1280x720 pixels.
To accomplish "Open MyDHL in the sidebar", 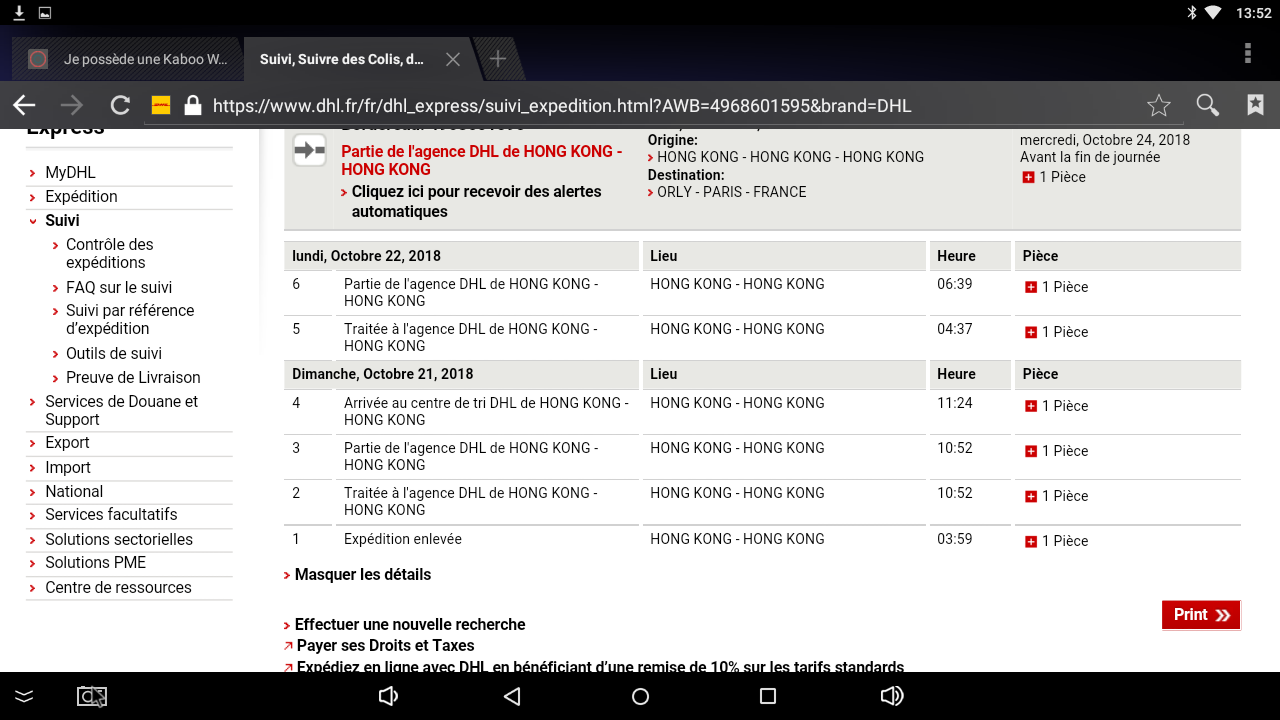I will click(x=70, y=173).
